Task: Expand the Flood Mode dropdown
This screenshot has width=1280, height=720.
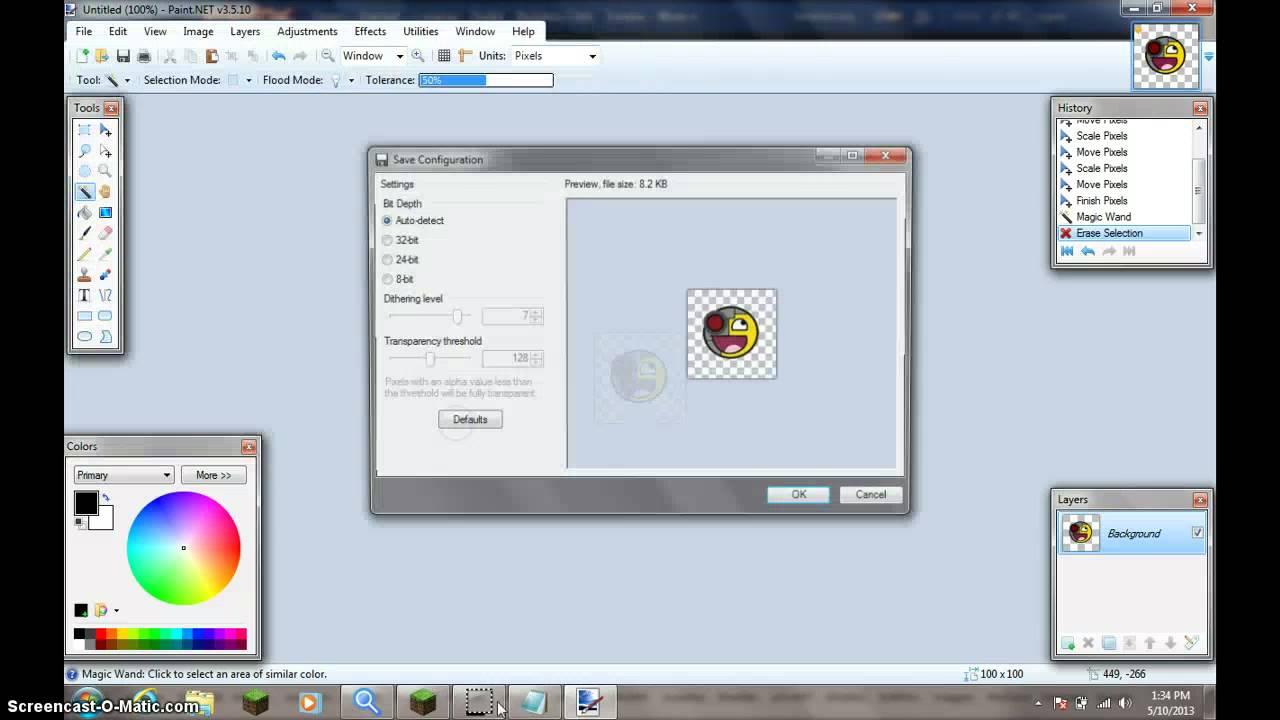Action: 351,80
